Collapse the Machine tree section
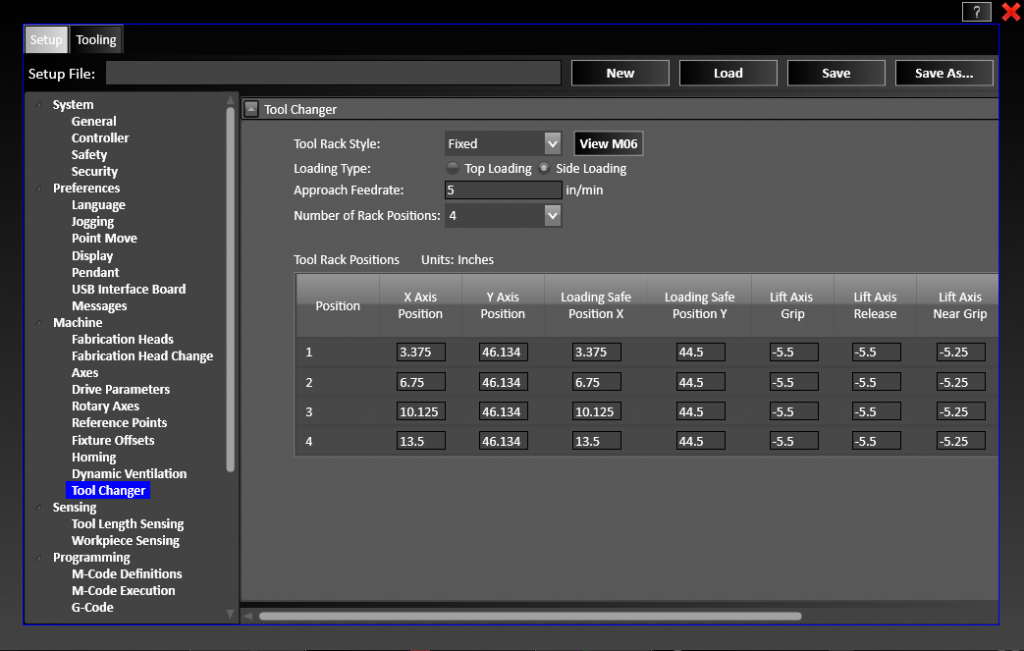Image resolution: width=1024 pixels, height=651 pixels. click(x=40, y=323)
